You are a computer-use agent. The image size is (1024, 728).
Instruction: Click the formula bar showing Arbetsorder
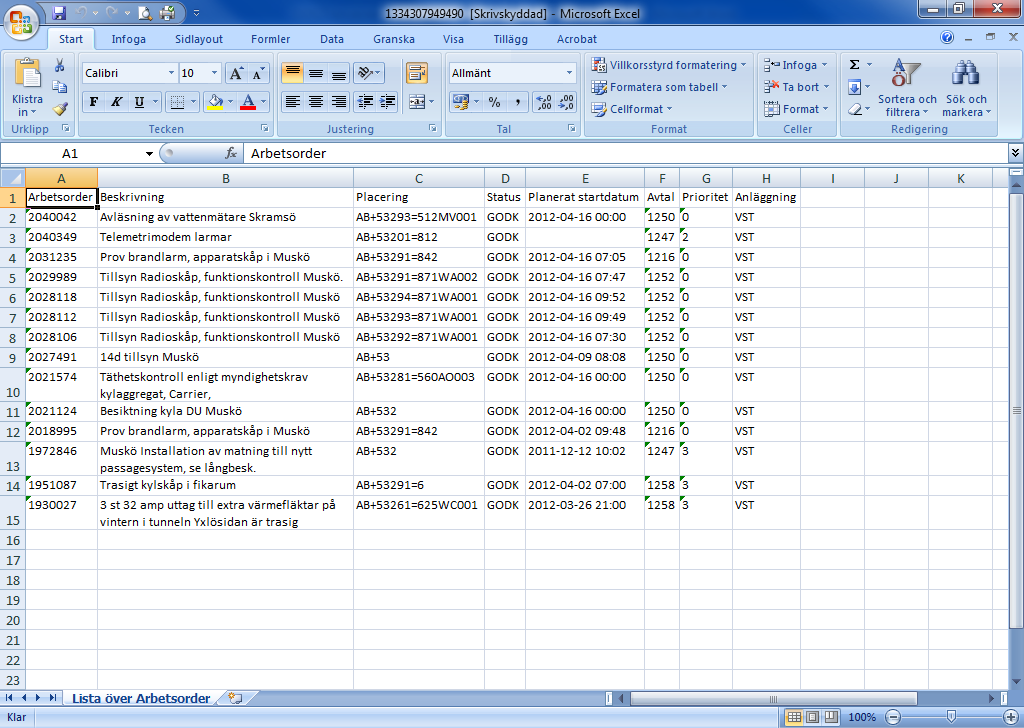[x=625, y=153]
